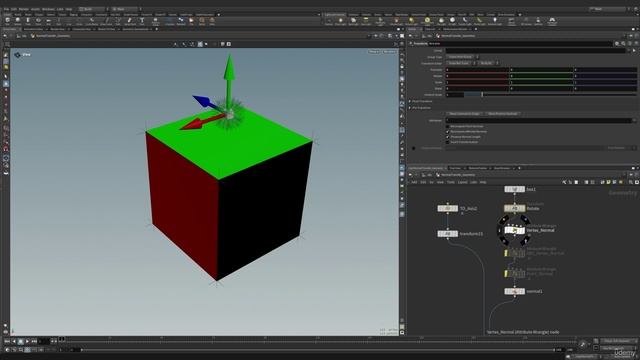Click the Attributes input field
Screen dimensions: 640x360
(x=538, y=120)
